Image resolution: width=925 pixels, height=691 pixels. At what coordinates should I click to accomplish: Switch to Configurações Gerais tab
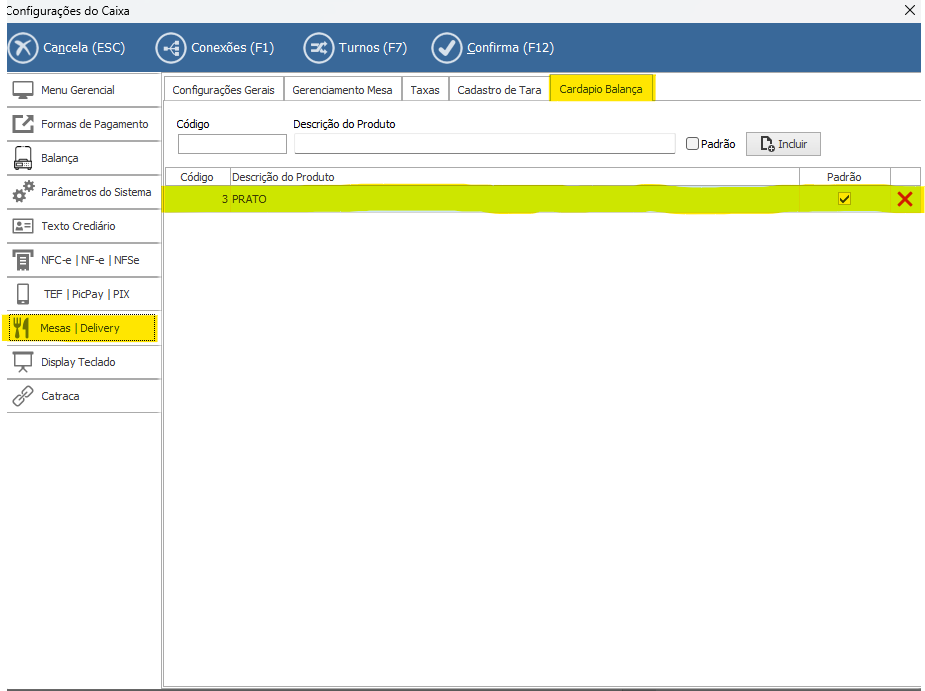click(223, 90)
